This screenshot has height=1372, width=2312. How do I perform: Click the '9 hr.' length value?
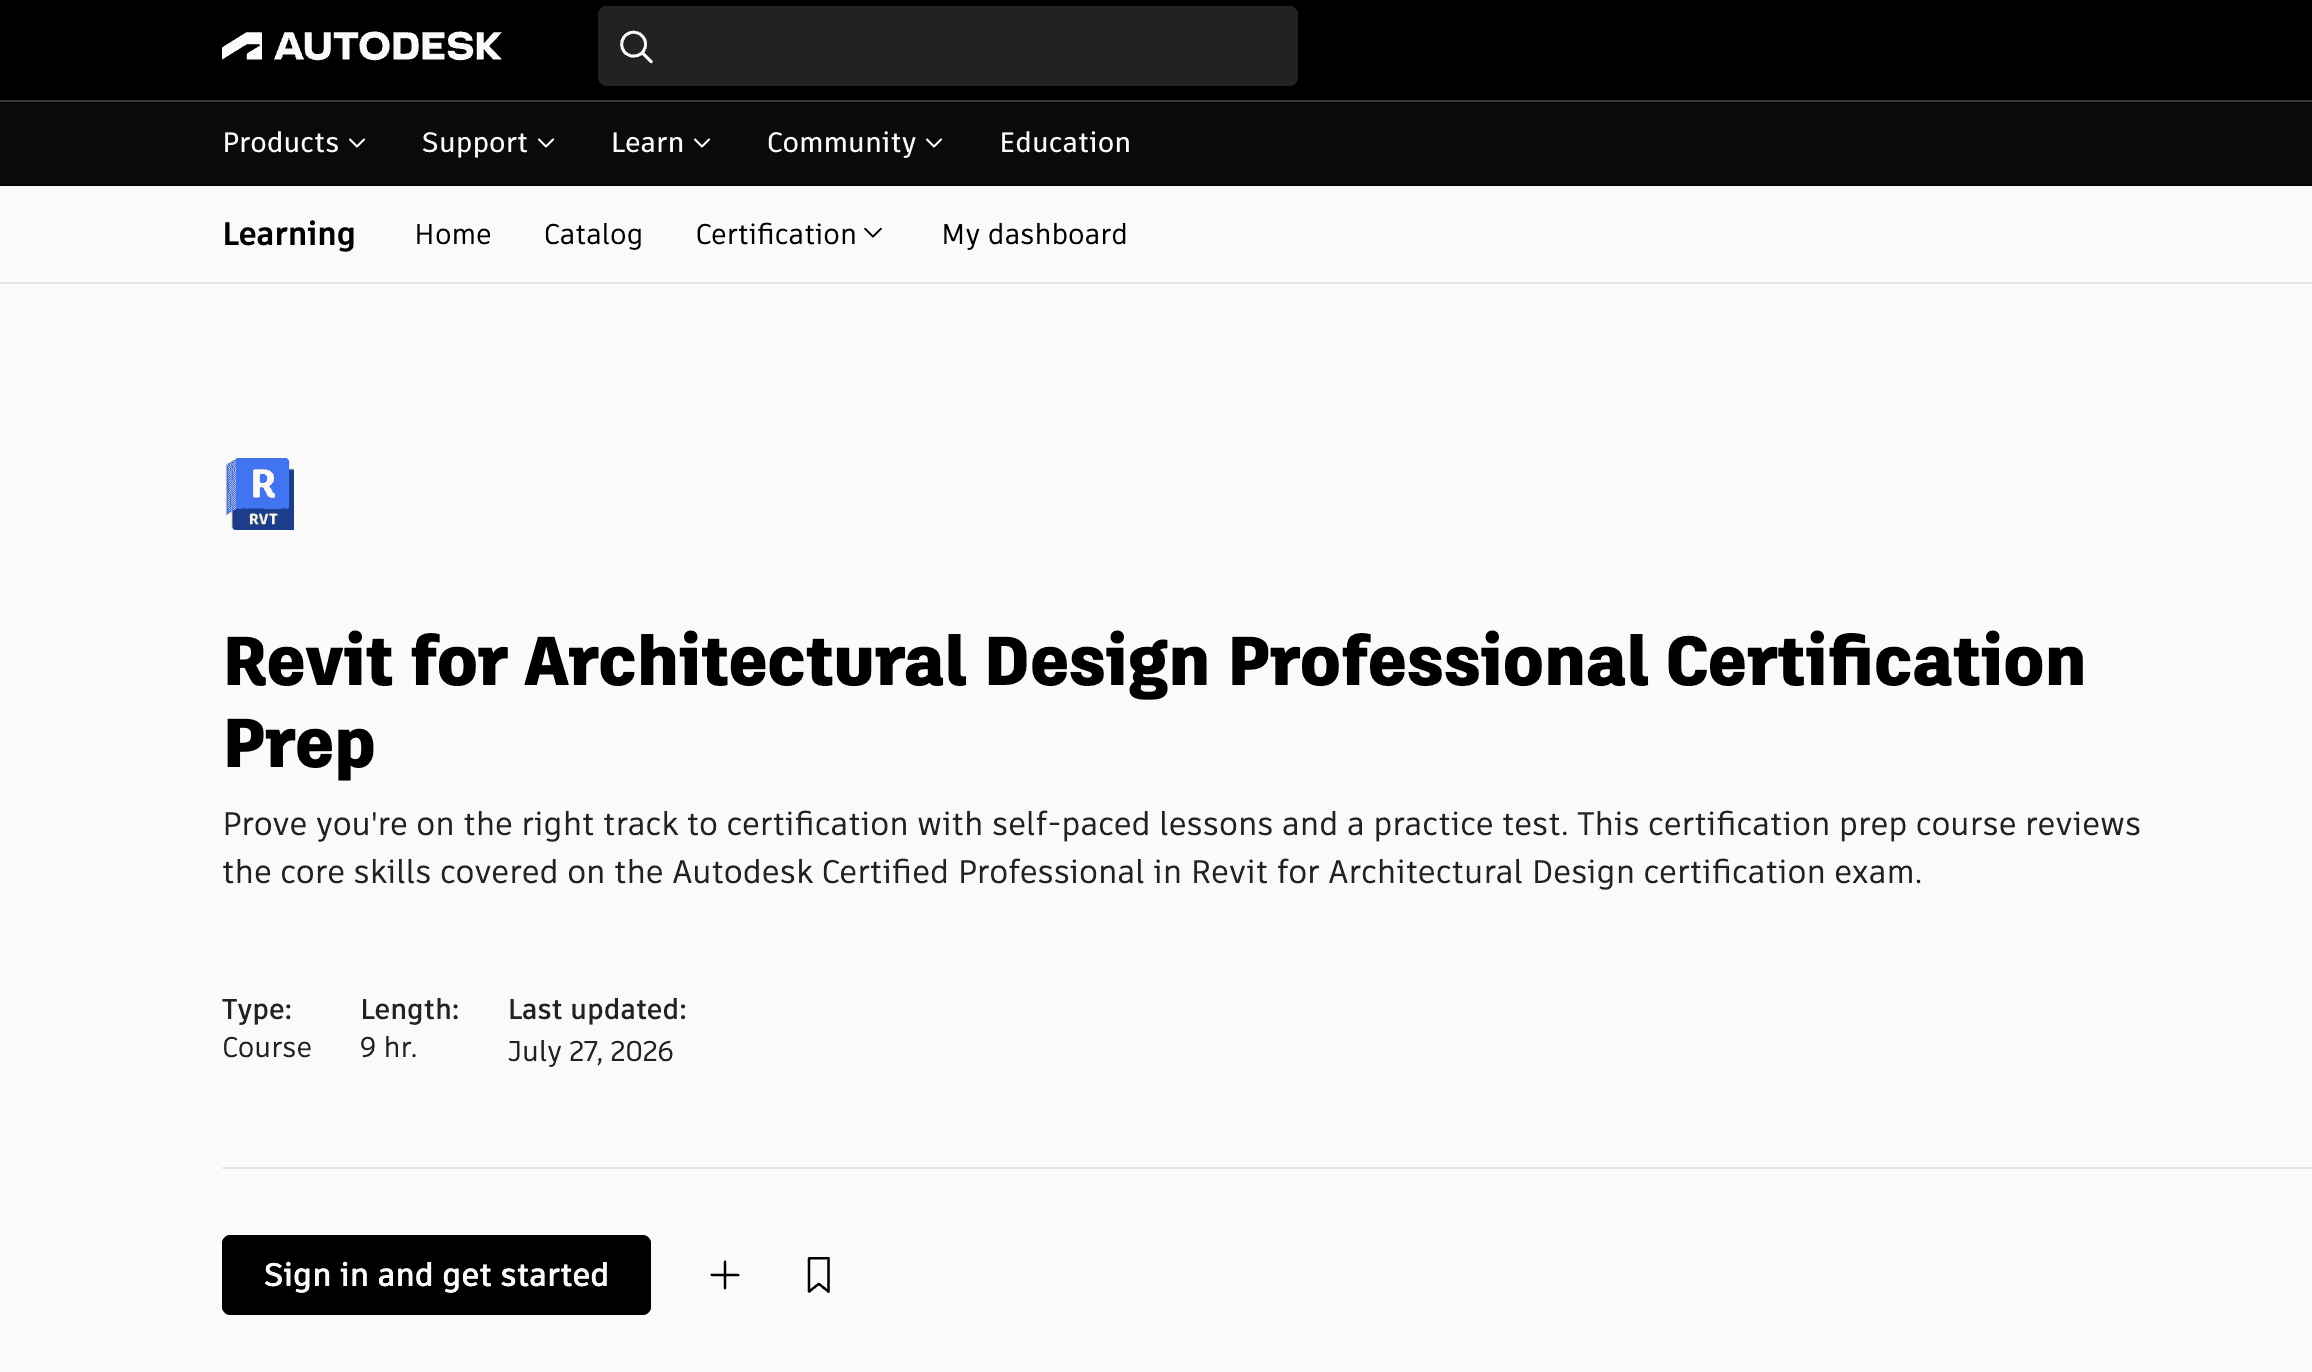point(388,1047)
